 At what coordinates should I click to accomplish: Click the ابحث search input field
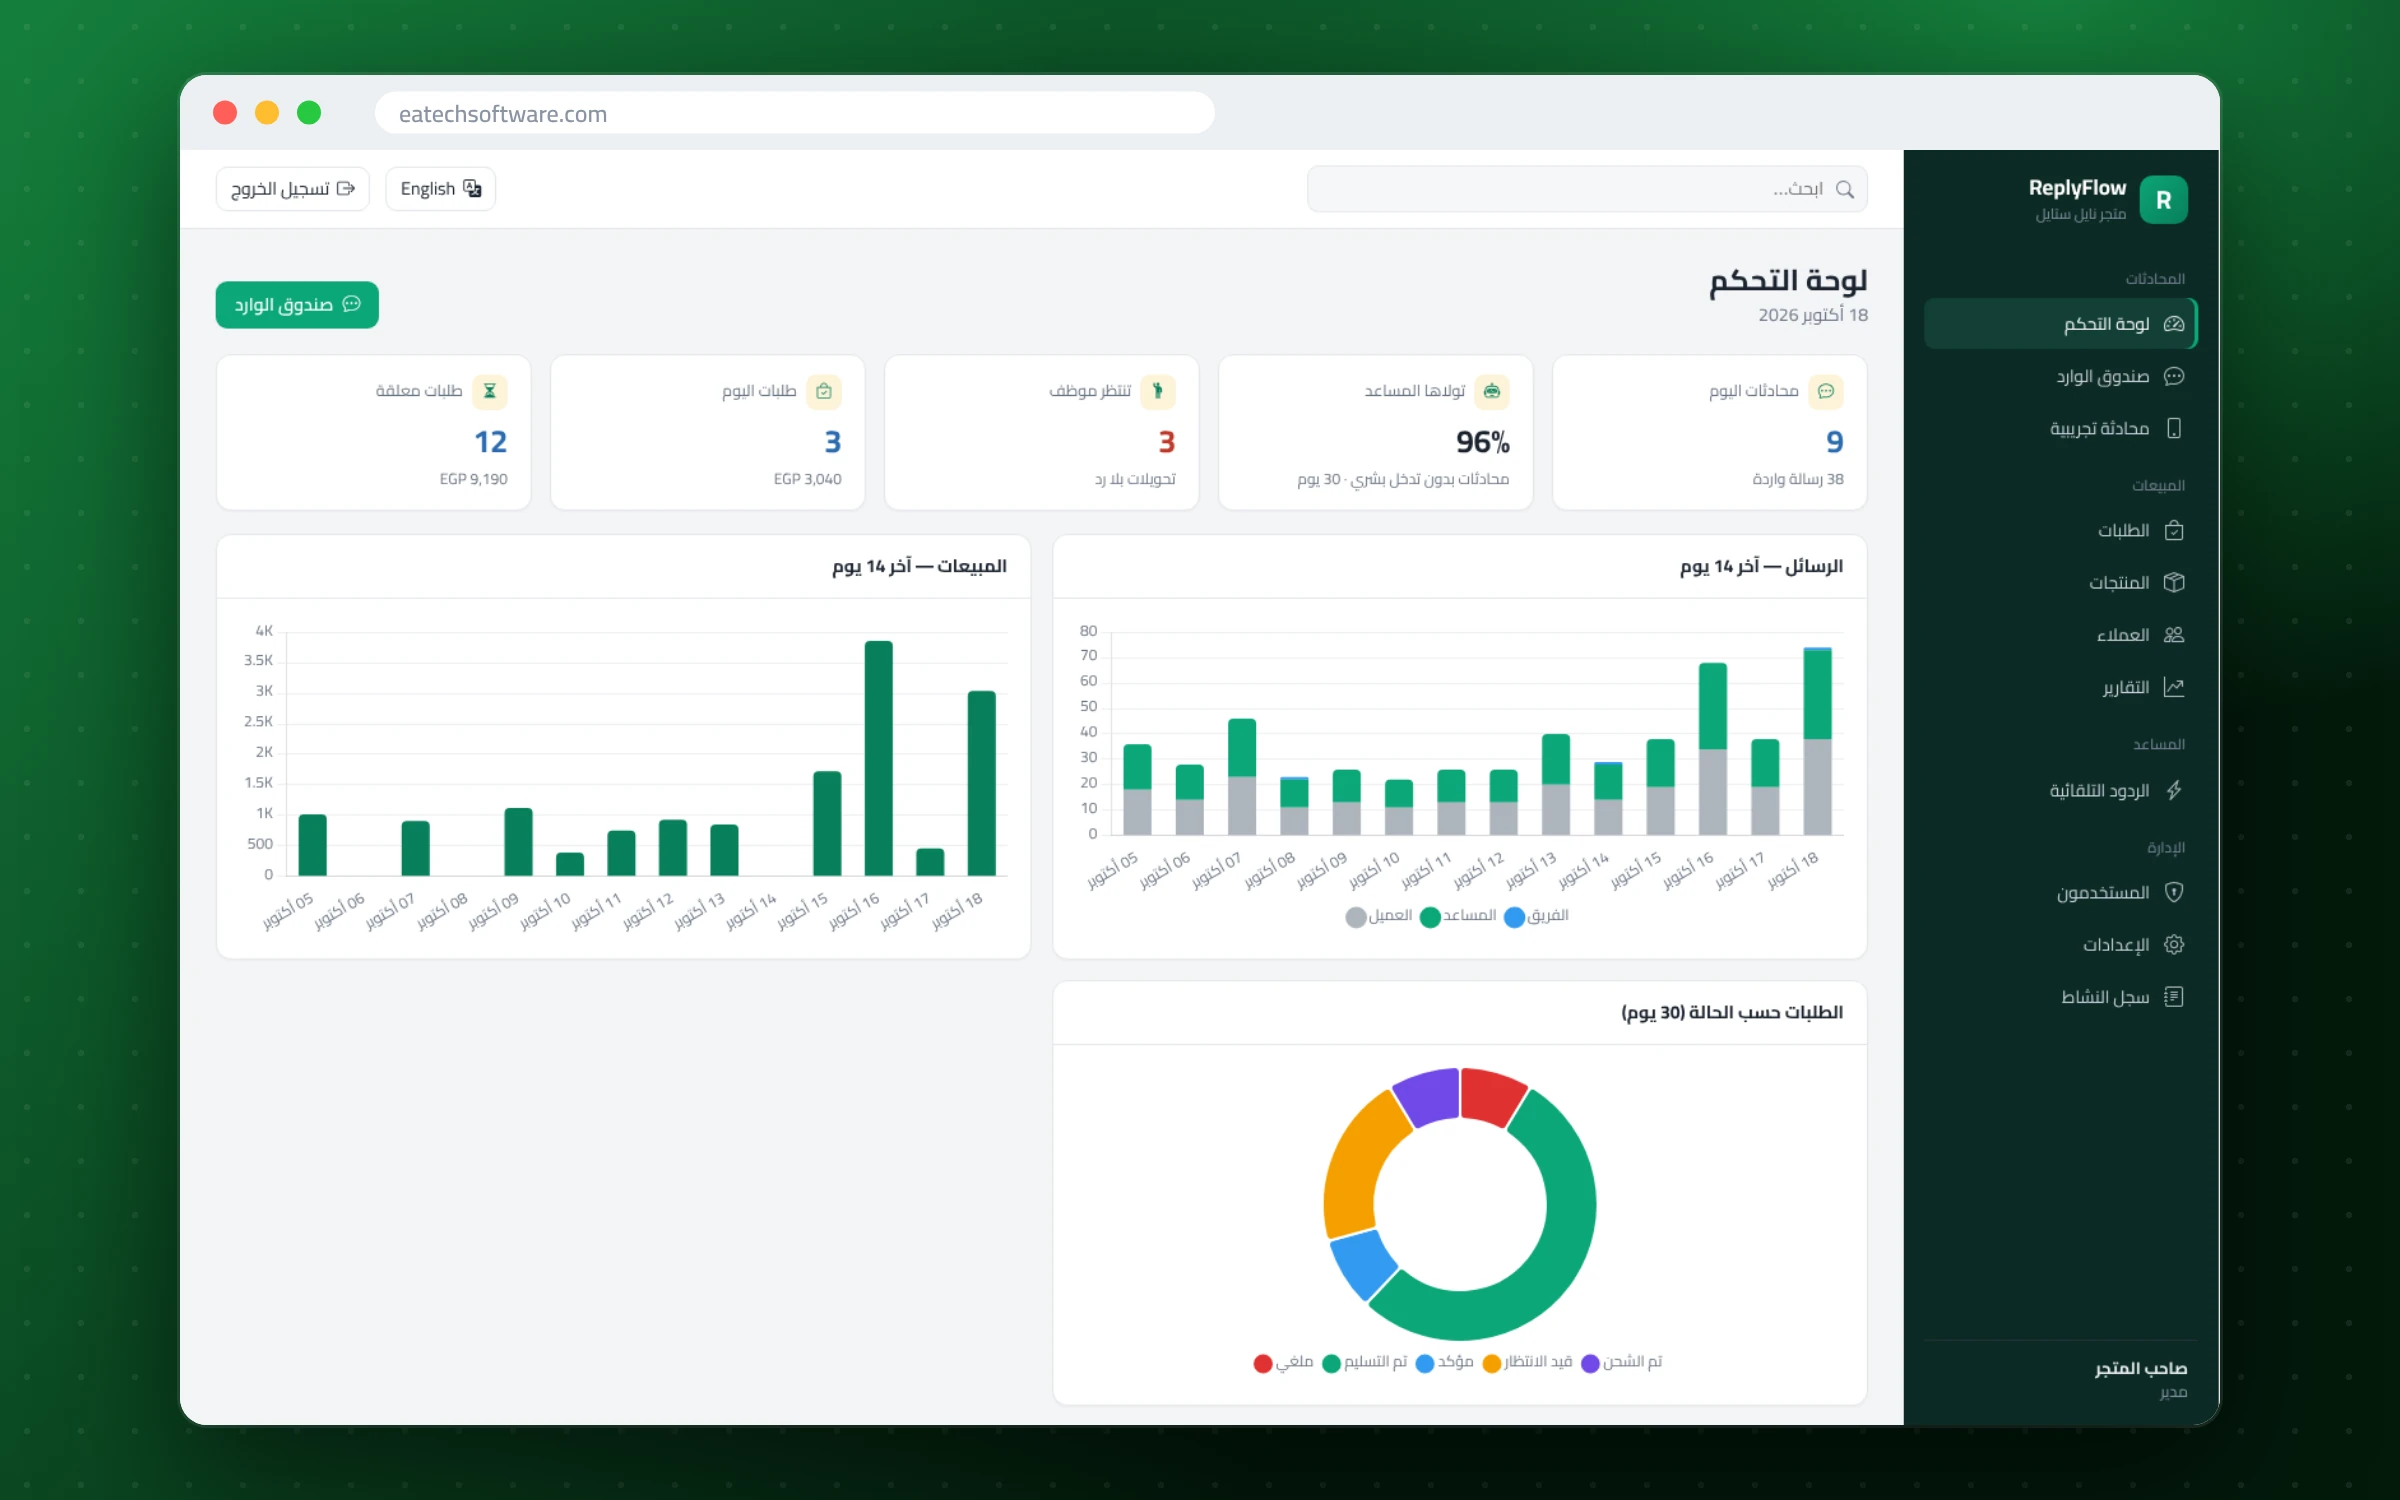[x=1587, y=189]
